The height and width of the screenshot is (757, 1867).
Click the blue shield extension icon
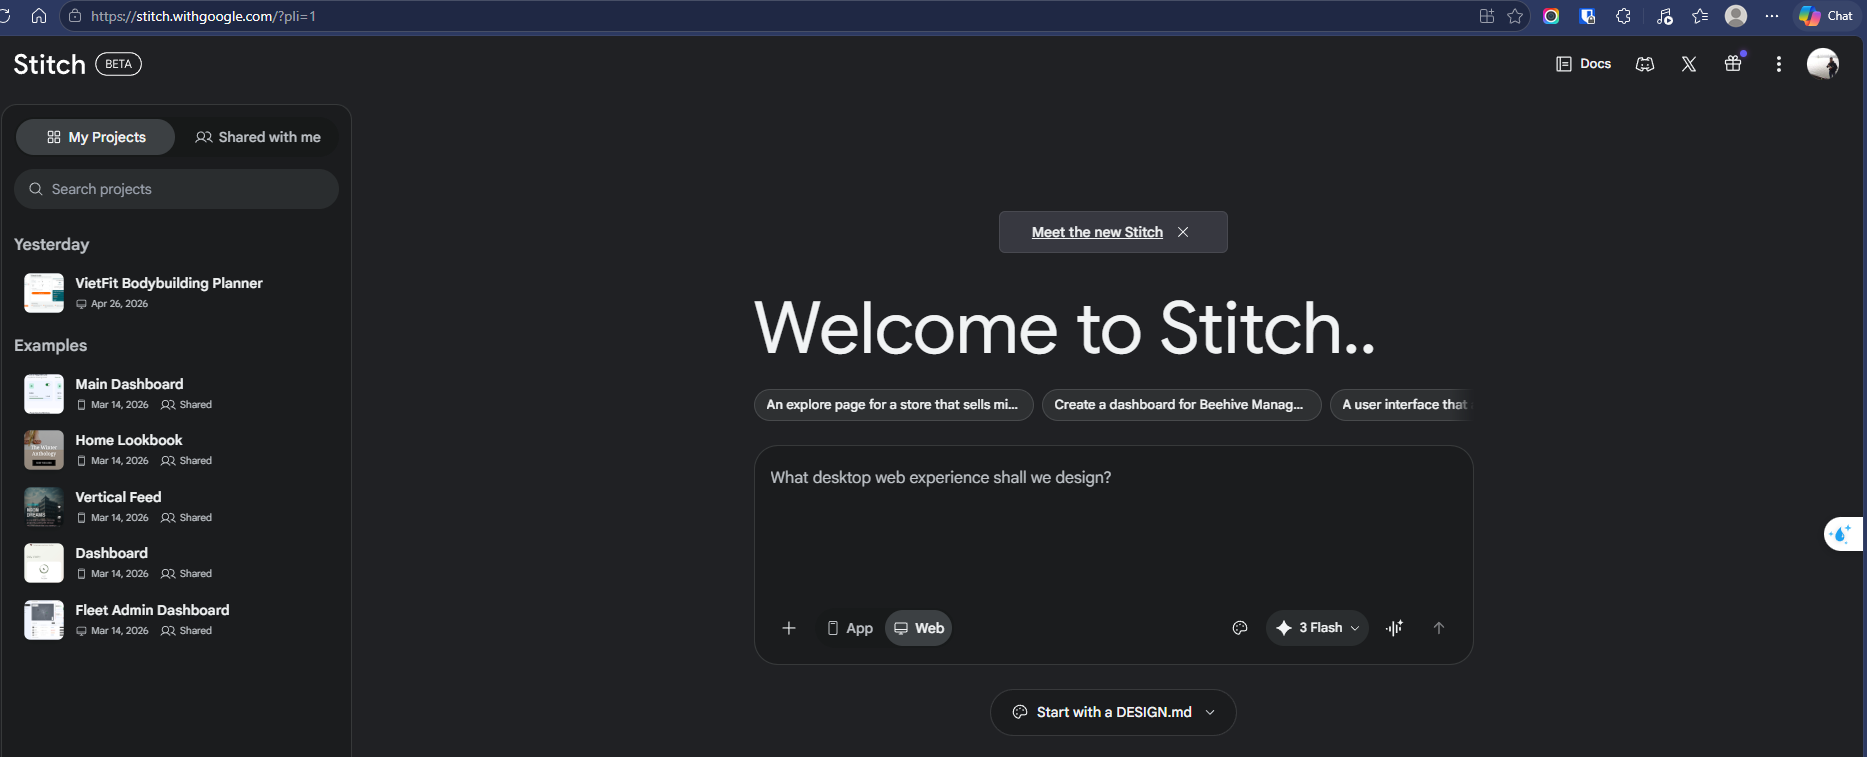pyautogui.click(x=1587, y=16)
